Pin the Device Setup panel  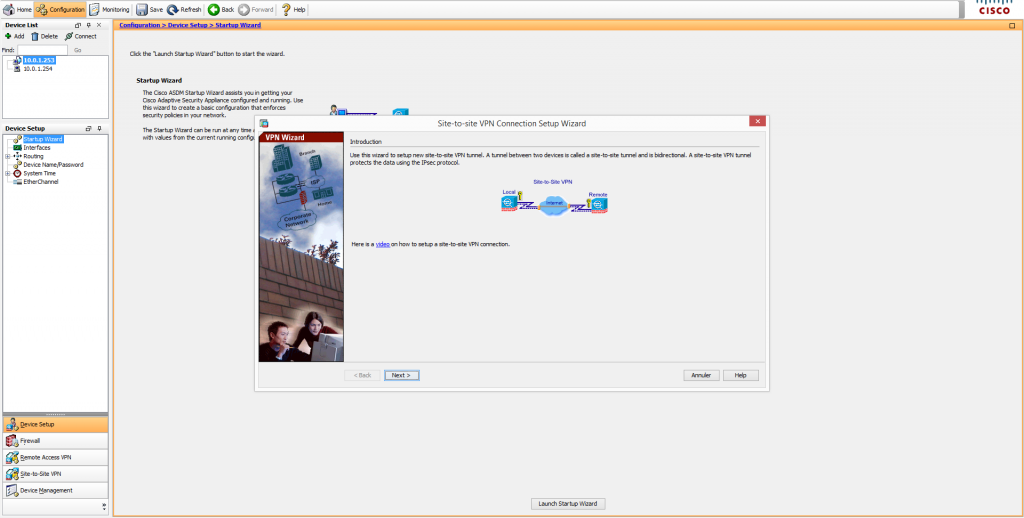[99, 129]
